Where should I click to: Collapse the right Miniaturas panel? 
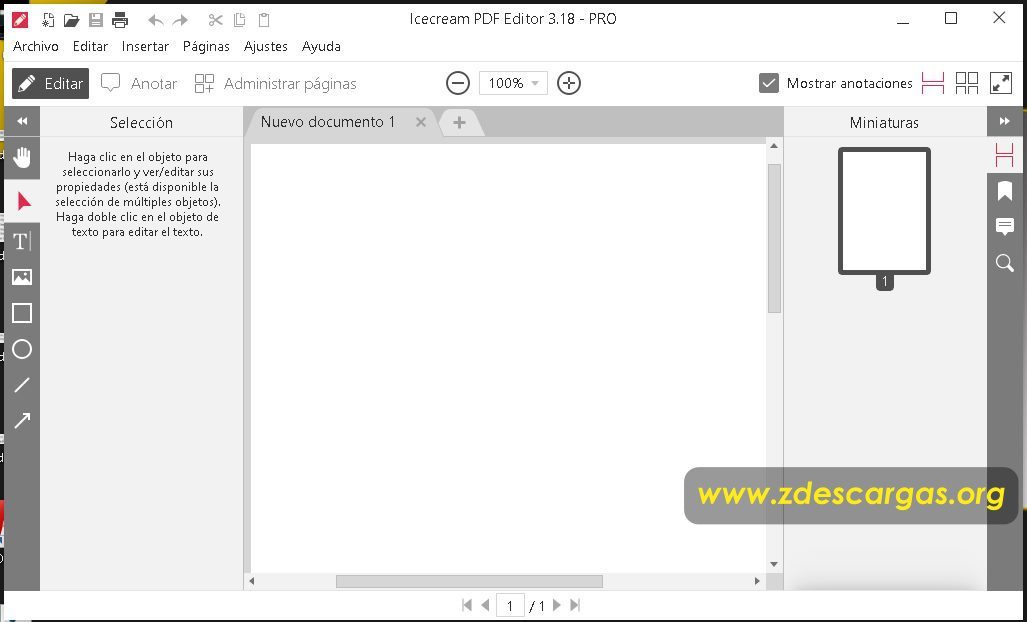(1005, 121)
